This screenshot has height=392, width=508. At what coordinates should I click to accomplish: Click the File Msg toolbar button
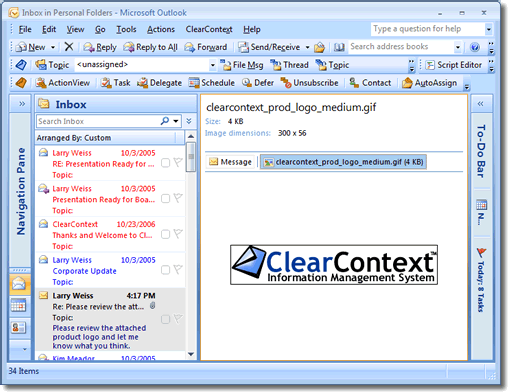tap(242, 65)
